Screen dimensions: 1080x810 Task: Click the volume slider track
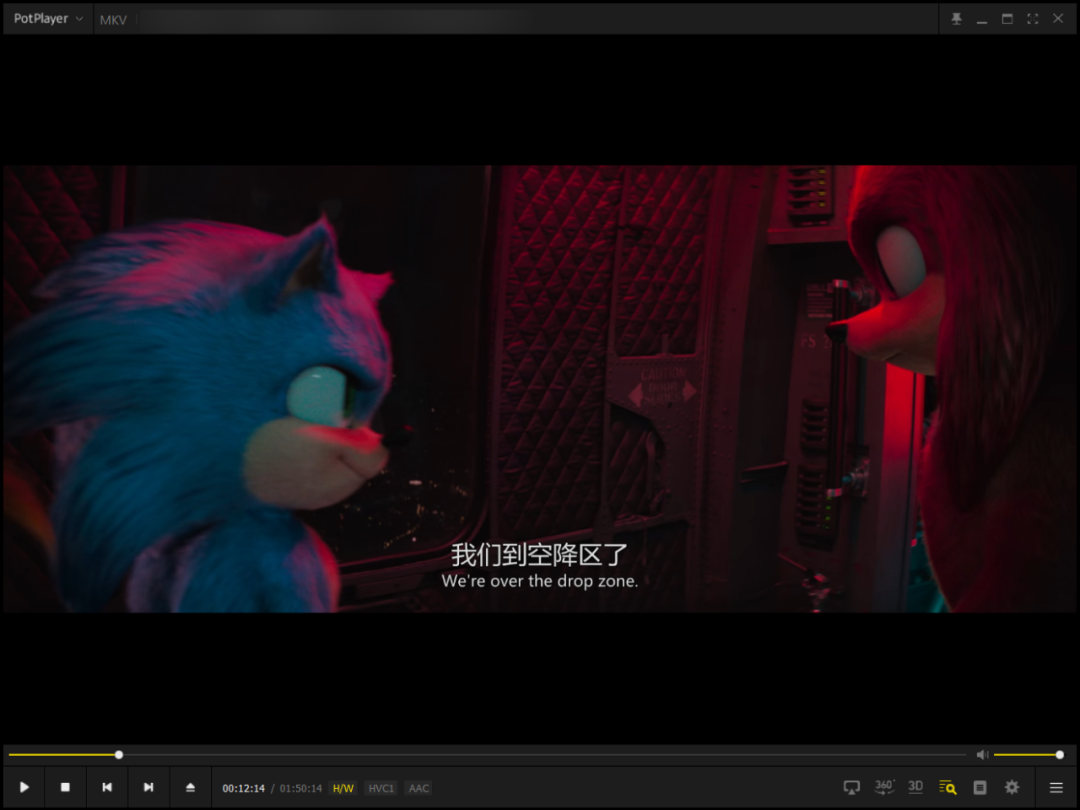click(x=1025, y=755)
